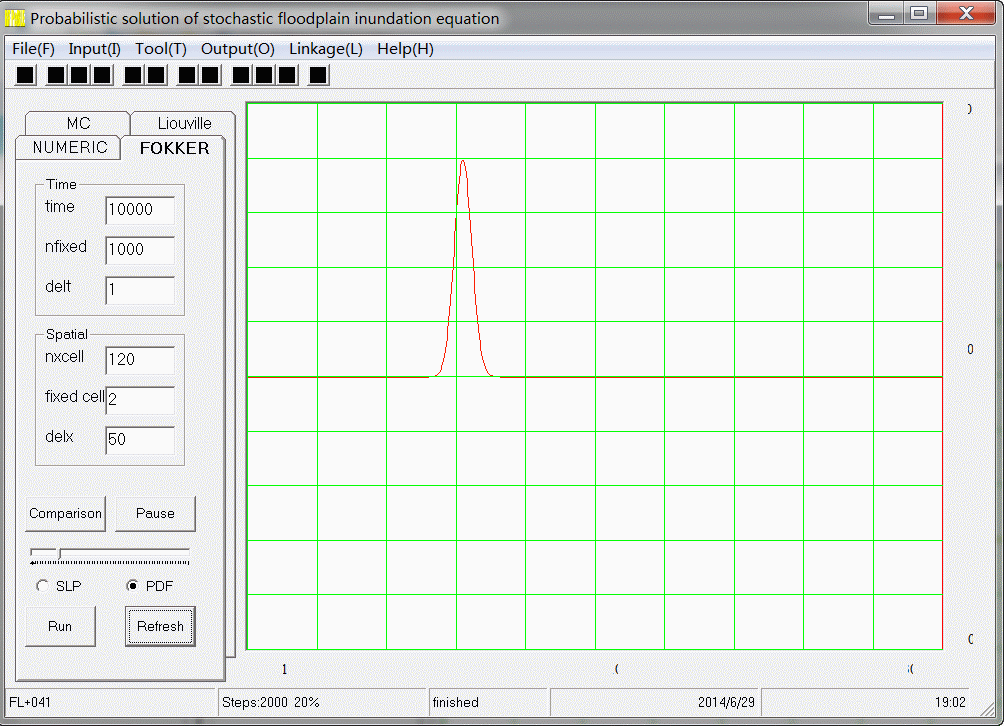Click the ninth toolbar icon from left
This screenshot has height=726, width=1008.
(241, 75)
